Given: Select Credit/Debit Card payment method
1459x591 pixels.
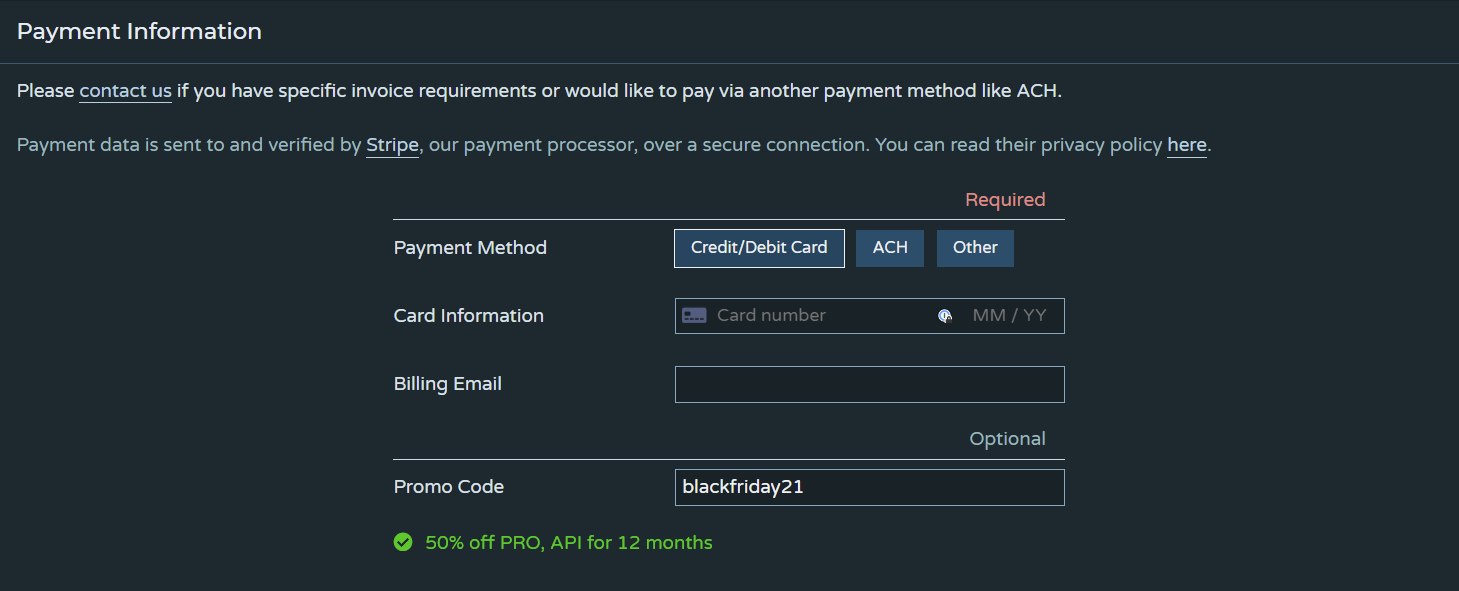Looking at the screenshot, I should tap(759, 248).
